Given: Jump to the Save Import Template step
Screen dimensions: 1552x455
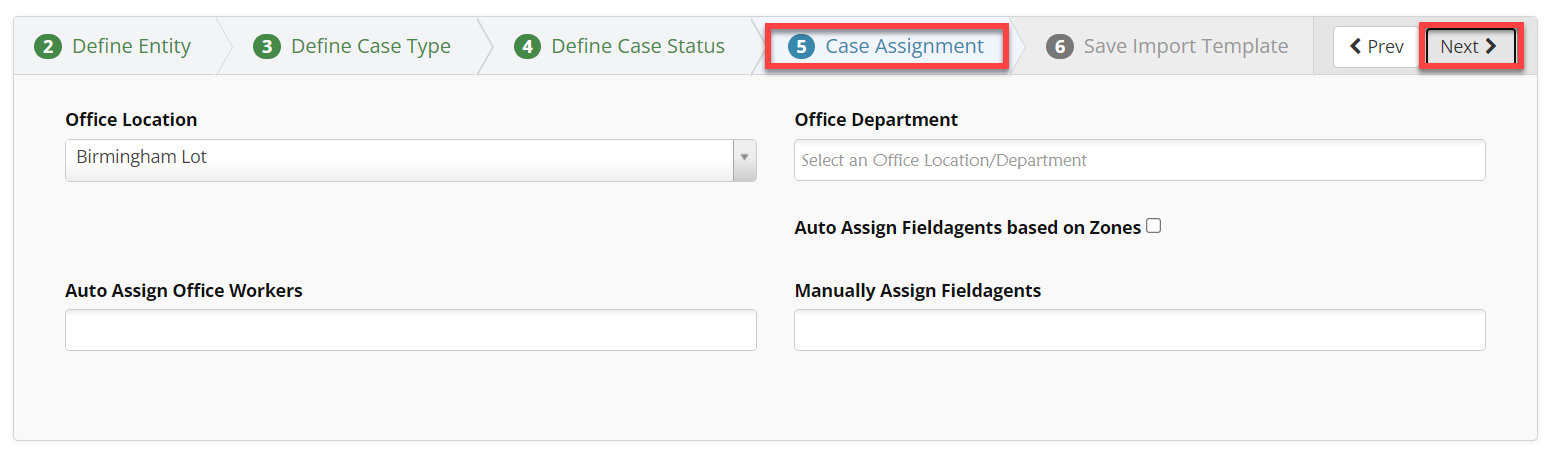Looking at the screenshot, I should 1185,47.
